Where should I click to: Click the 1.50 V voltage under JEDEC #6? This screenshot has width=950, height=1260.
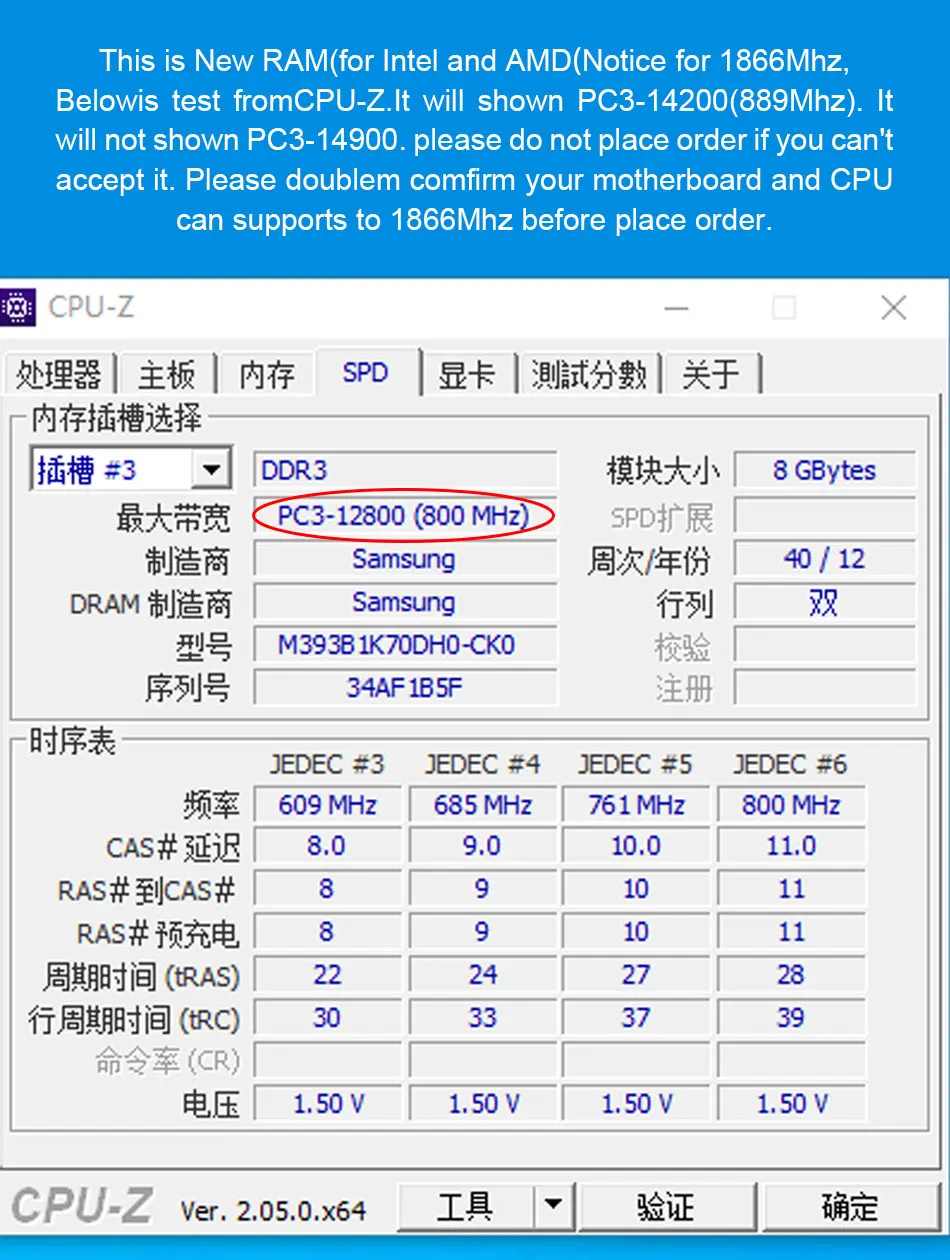click(791, 1104)
